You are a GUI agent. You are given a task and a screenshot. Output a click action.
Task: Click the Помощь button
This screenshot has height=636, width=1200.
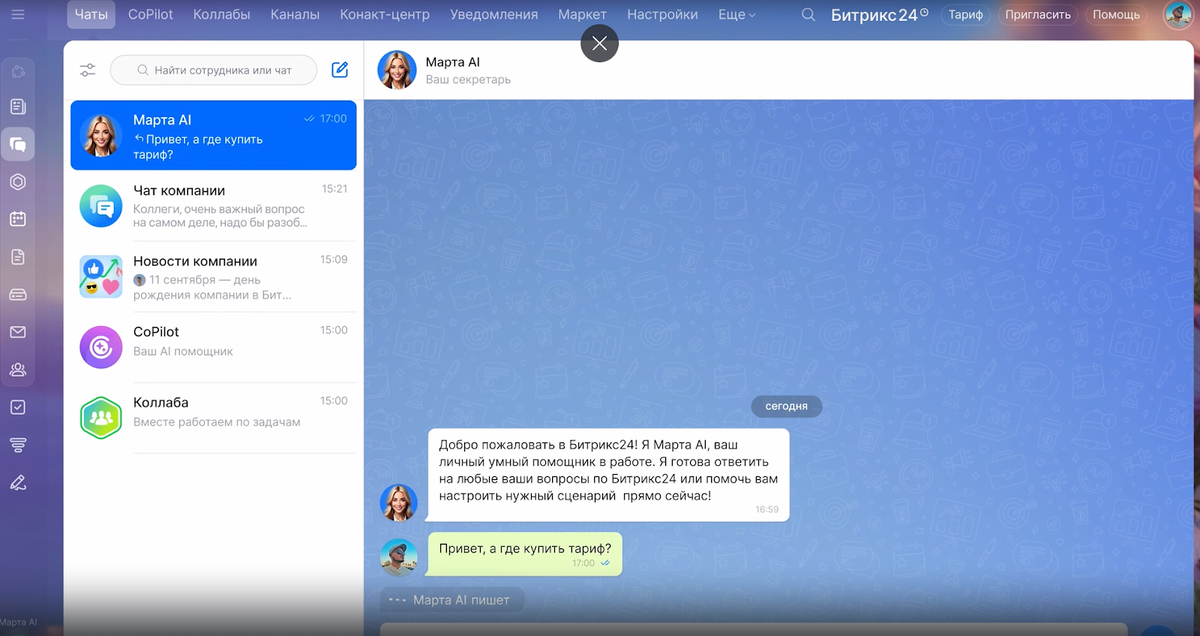(x=1116, y=15)
